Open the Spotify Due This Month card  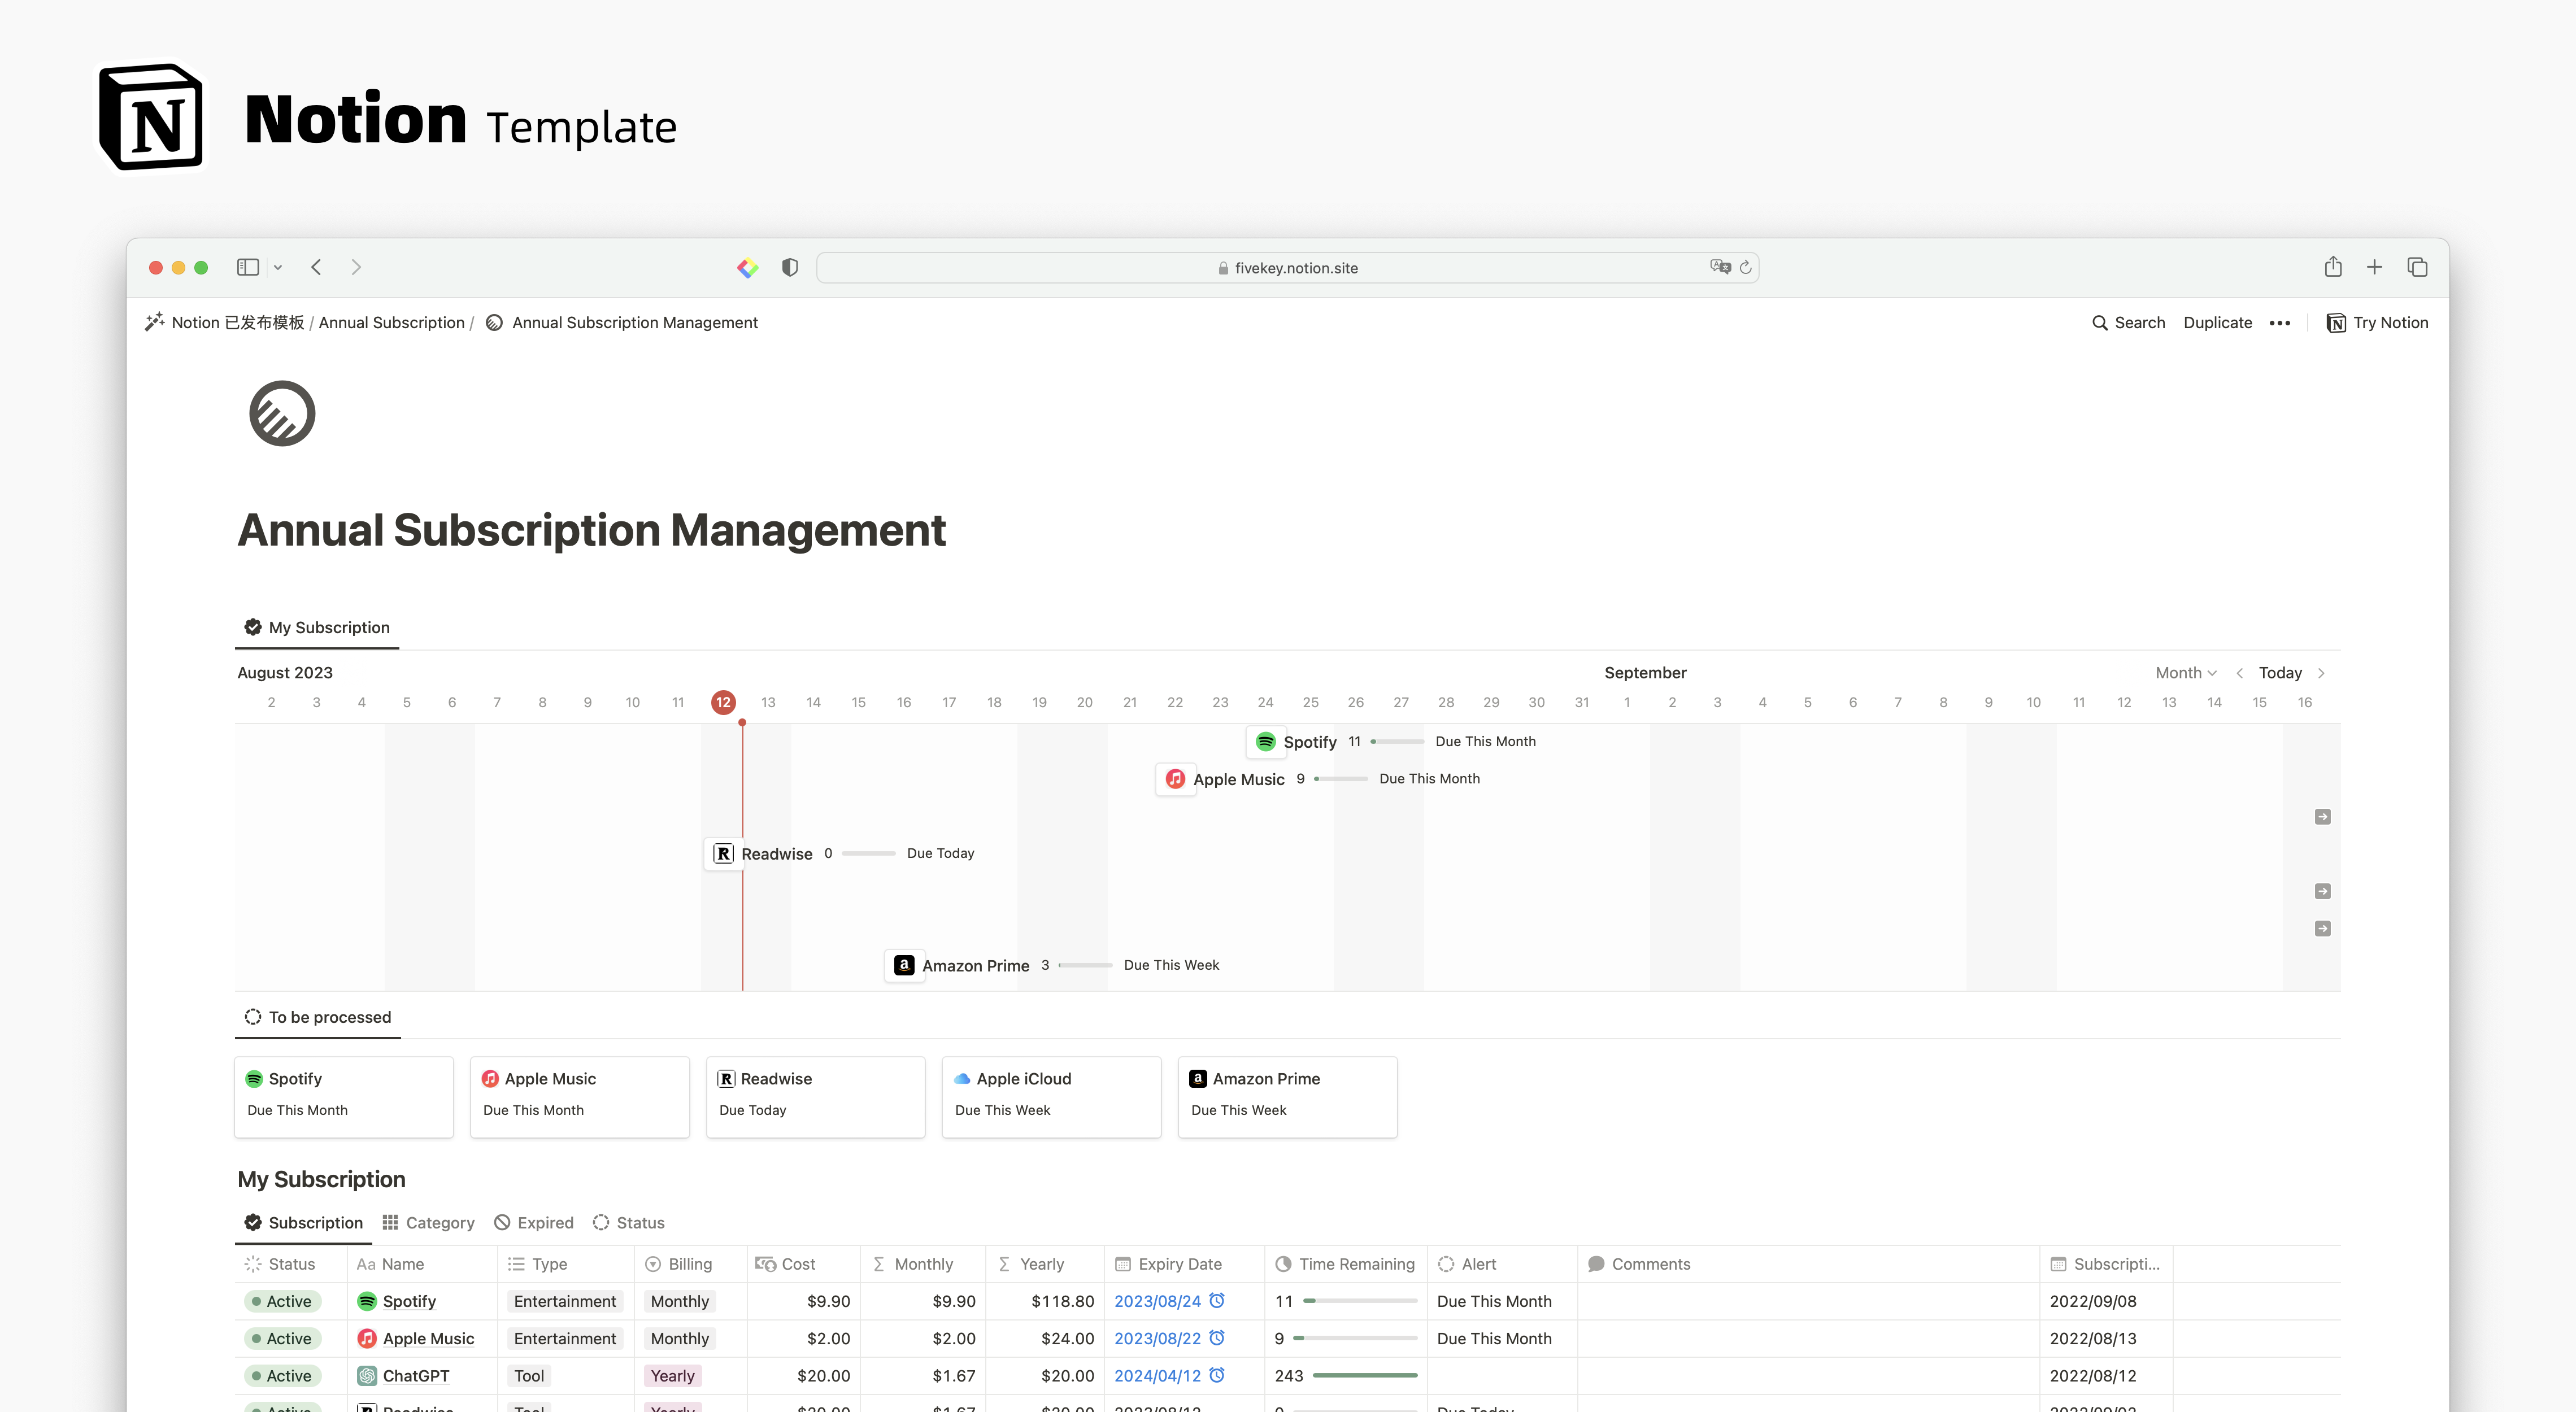(x=344, y=1096)
